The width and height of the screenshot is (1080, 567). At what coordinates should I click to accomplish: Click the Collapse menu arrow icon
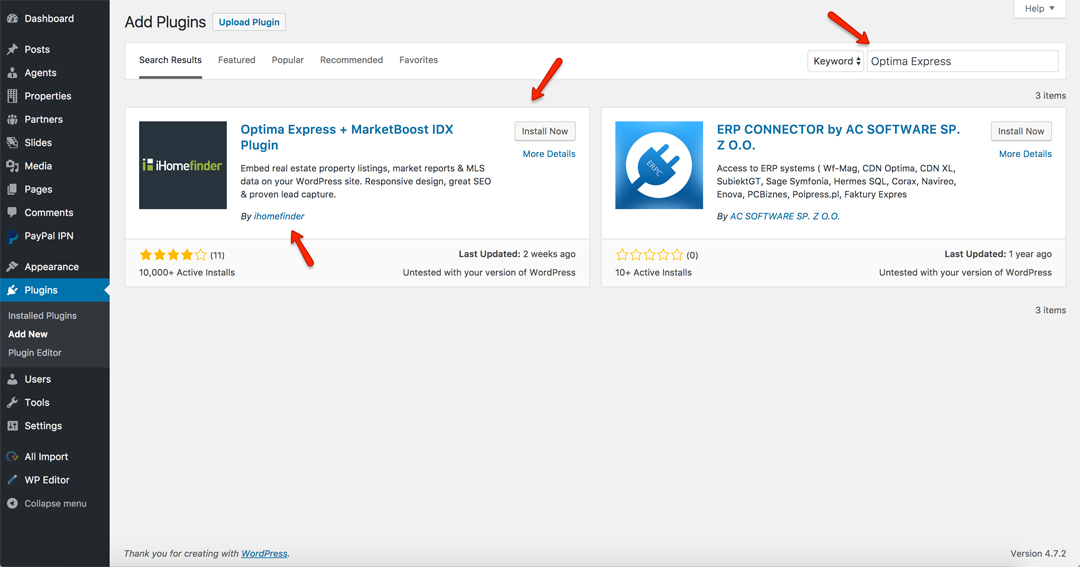coord(12,504)
